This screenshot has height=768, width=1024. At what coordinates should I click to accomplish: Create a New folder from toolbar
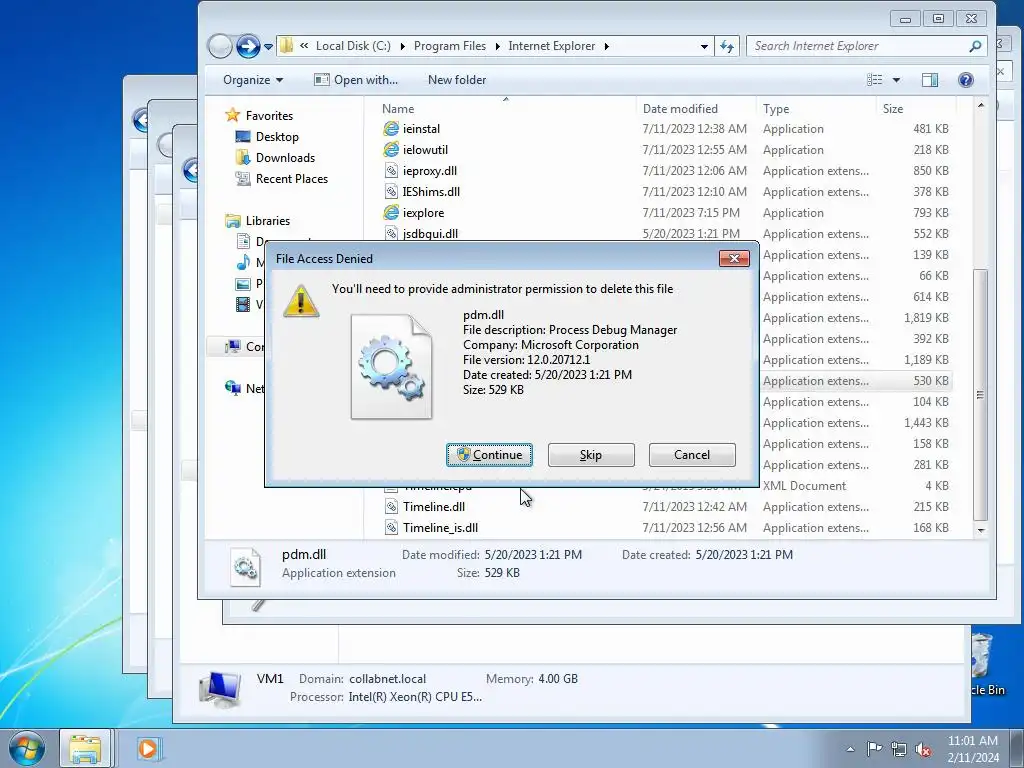[457, 80]
